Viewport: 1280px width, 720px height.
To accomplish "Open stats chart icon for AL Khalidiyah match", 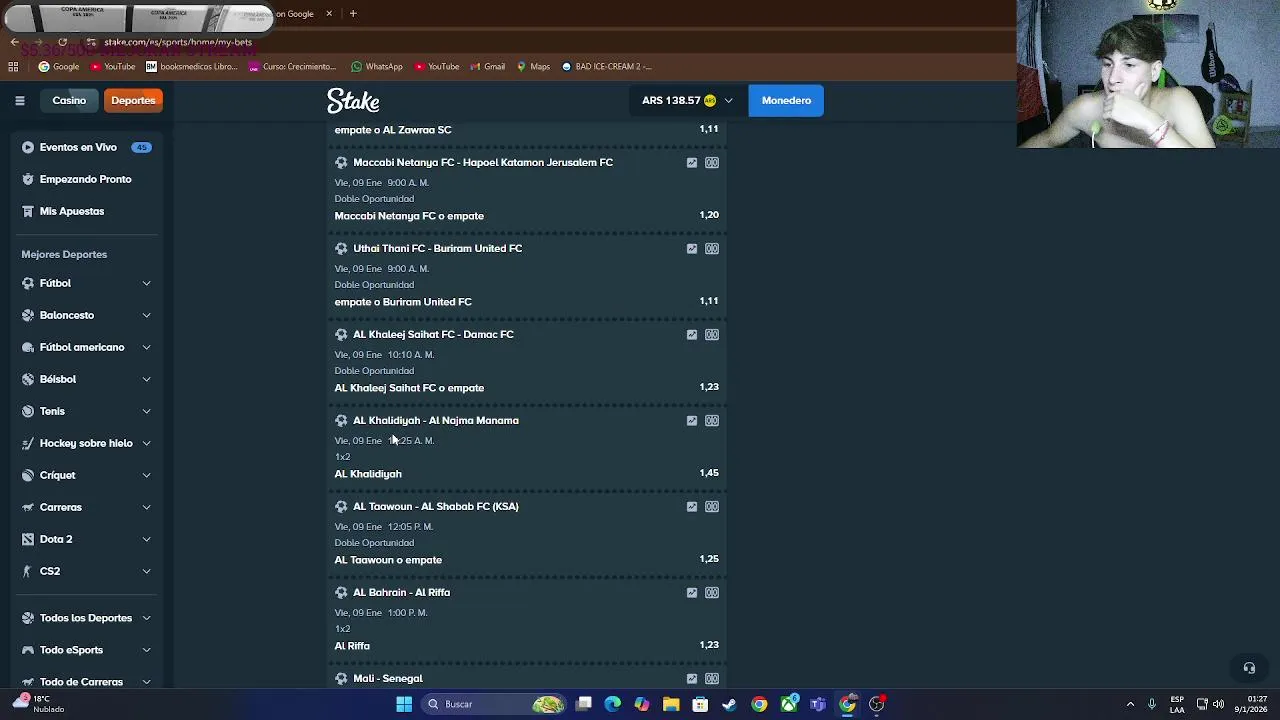I will (692, 420).
